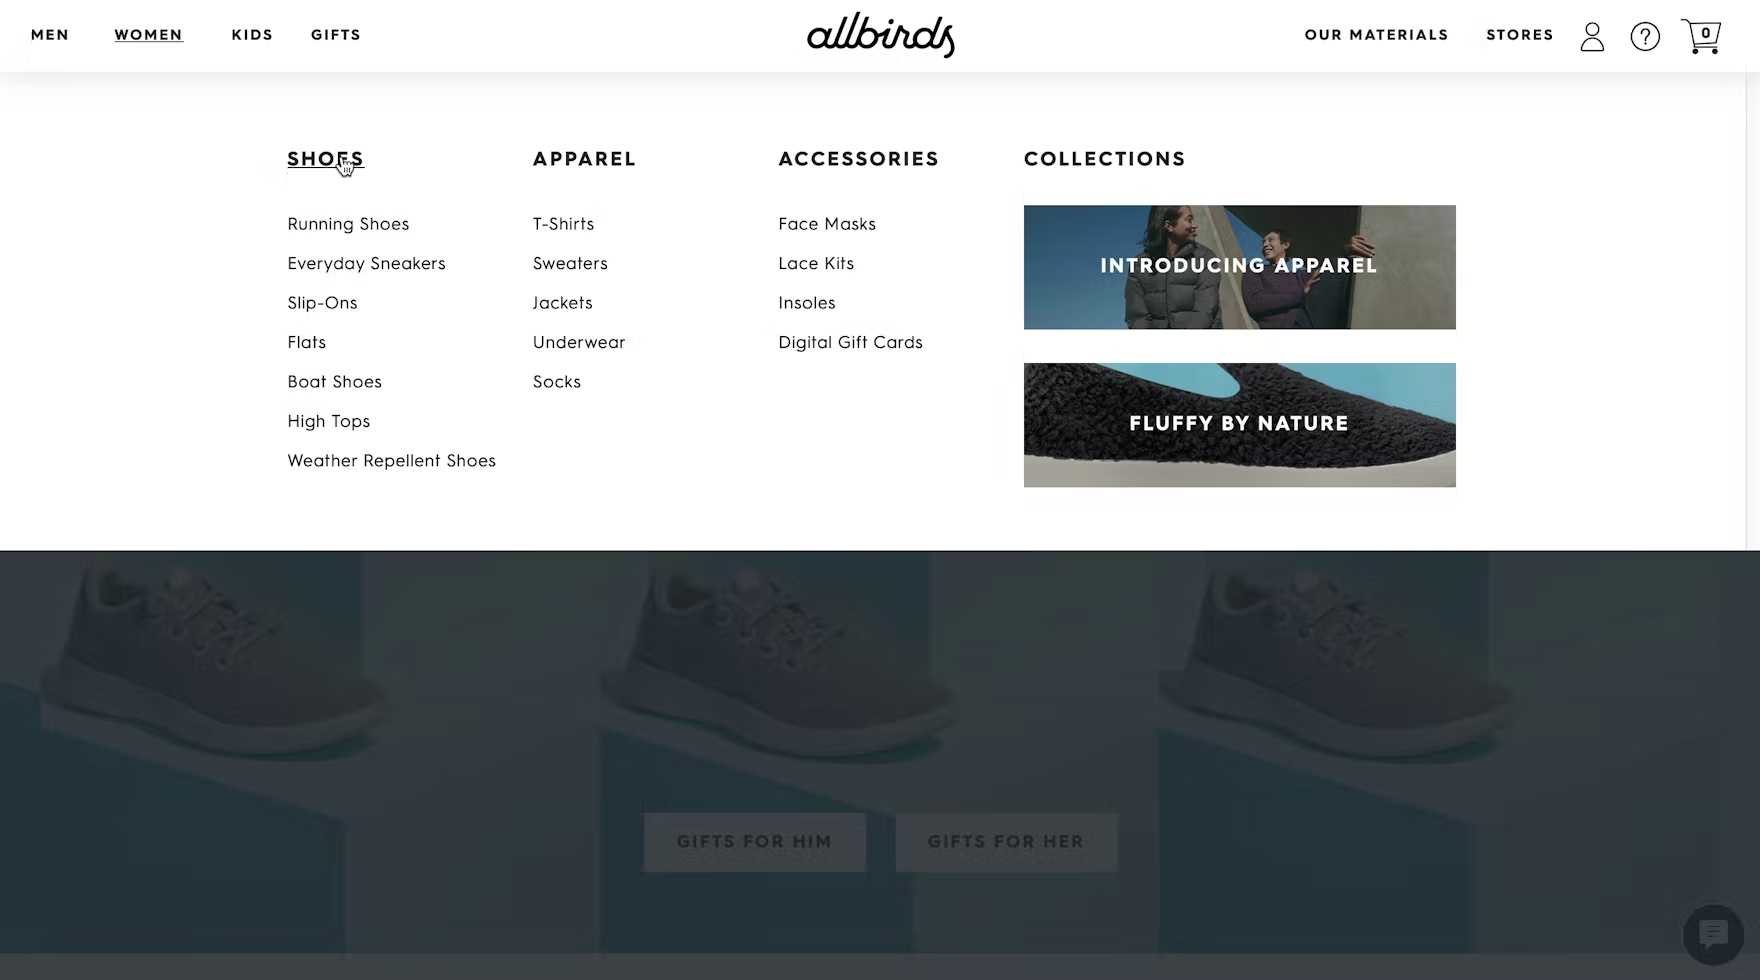Select the Kids menu item
The image size is (1760, 980).
coord(252,35)
